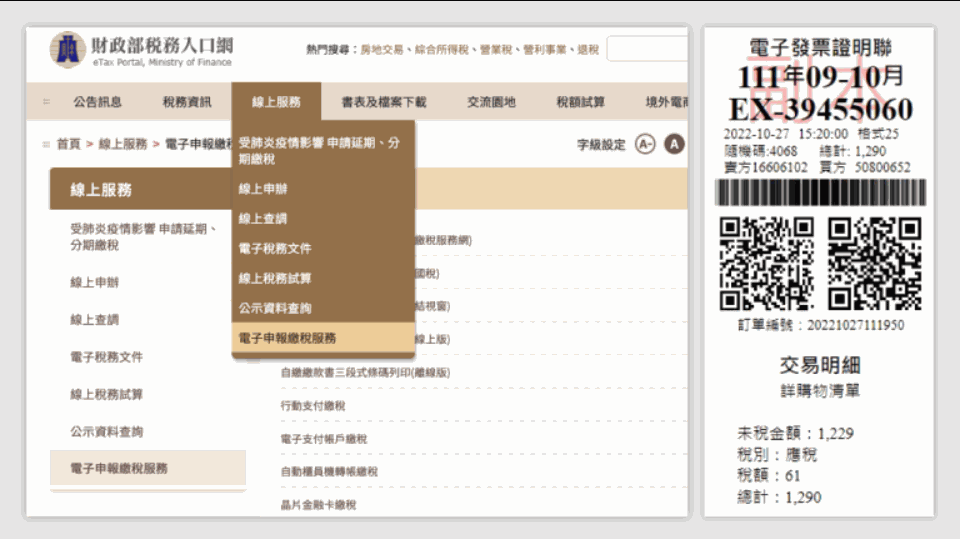Click the 訂單編號:20221027111950 text

tap(821, 325)
